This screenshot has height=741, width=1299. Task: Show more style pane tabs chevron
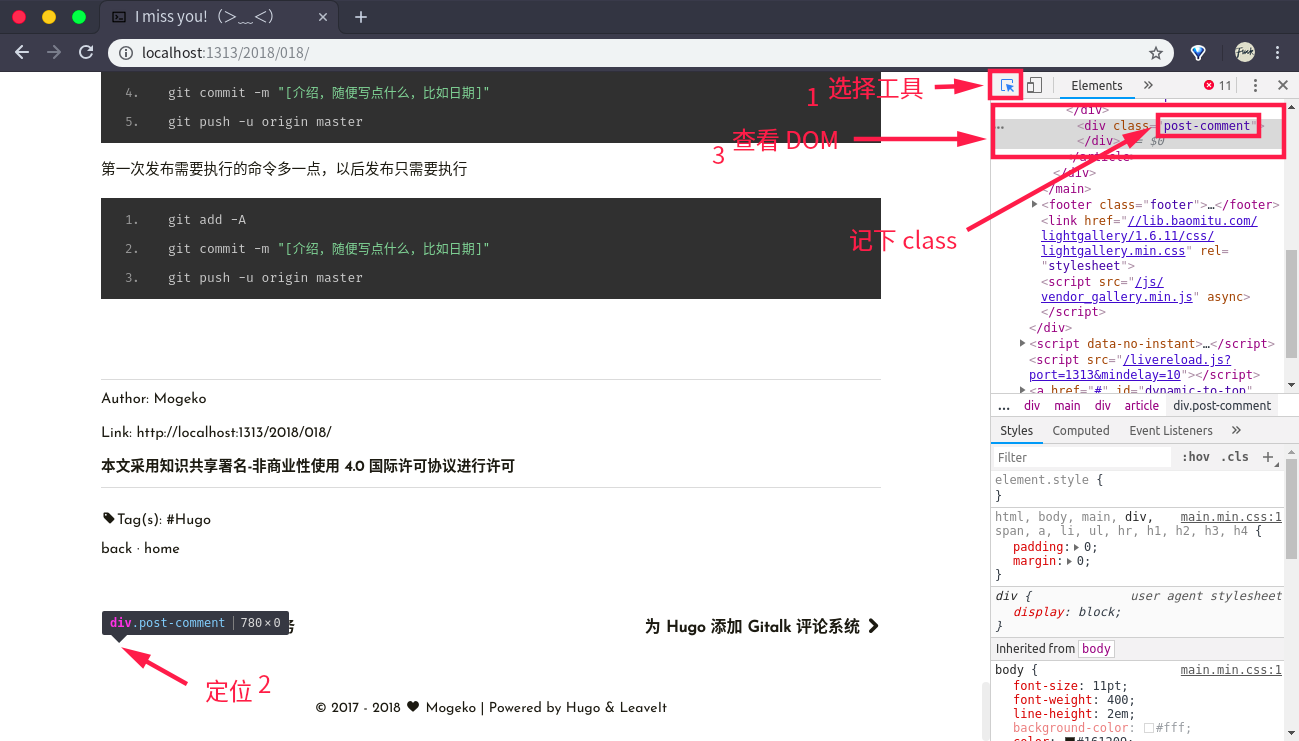click(1236, 431)
